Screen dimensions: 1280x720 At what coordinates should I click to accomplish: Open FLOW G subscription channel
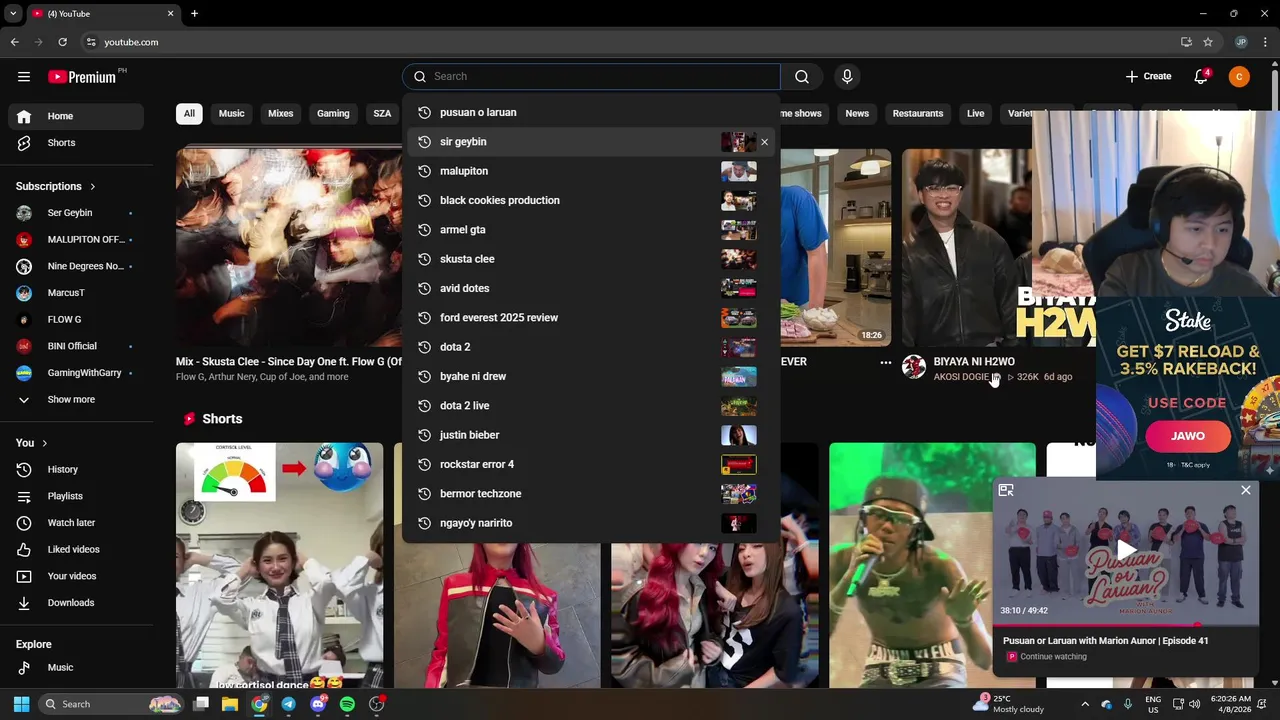point(76,320)
